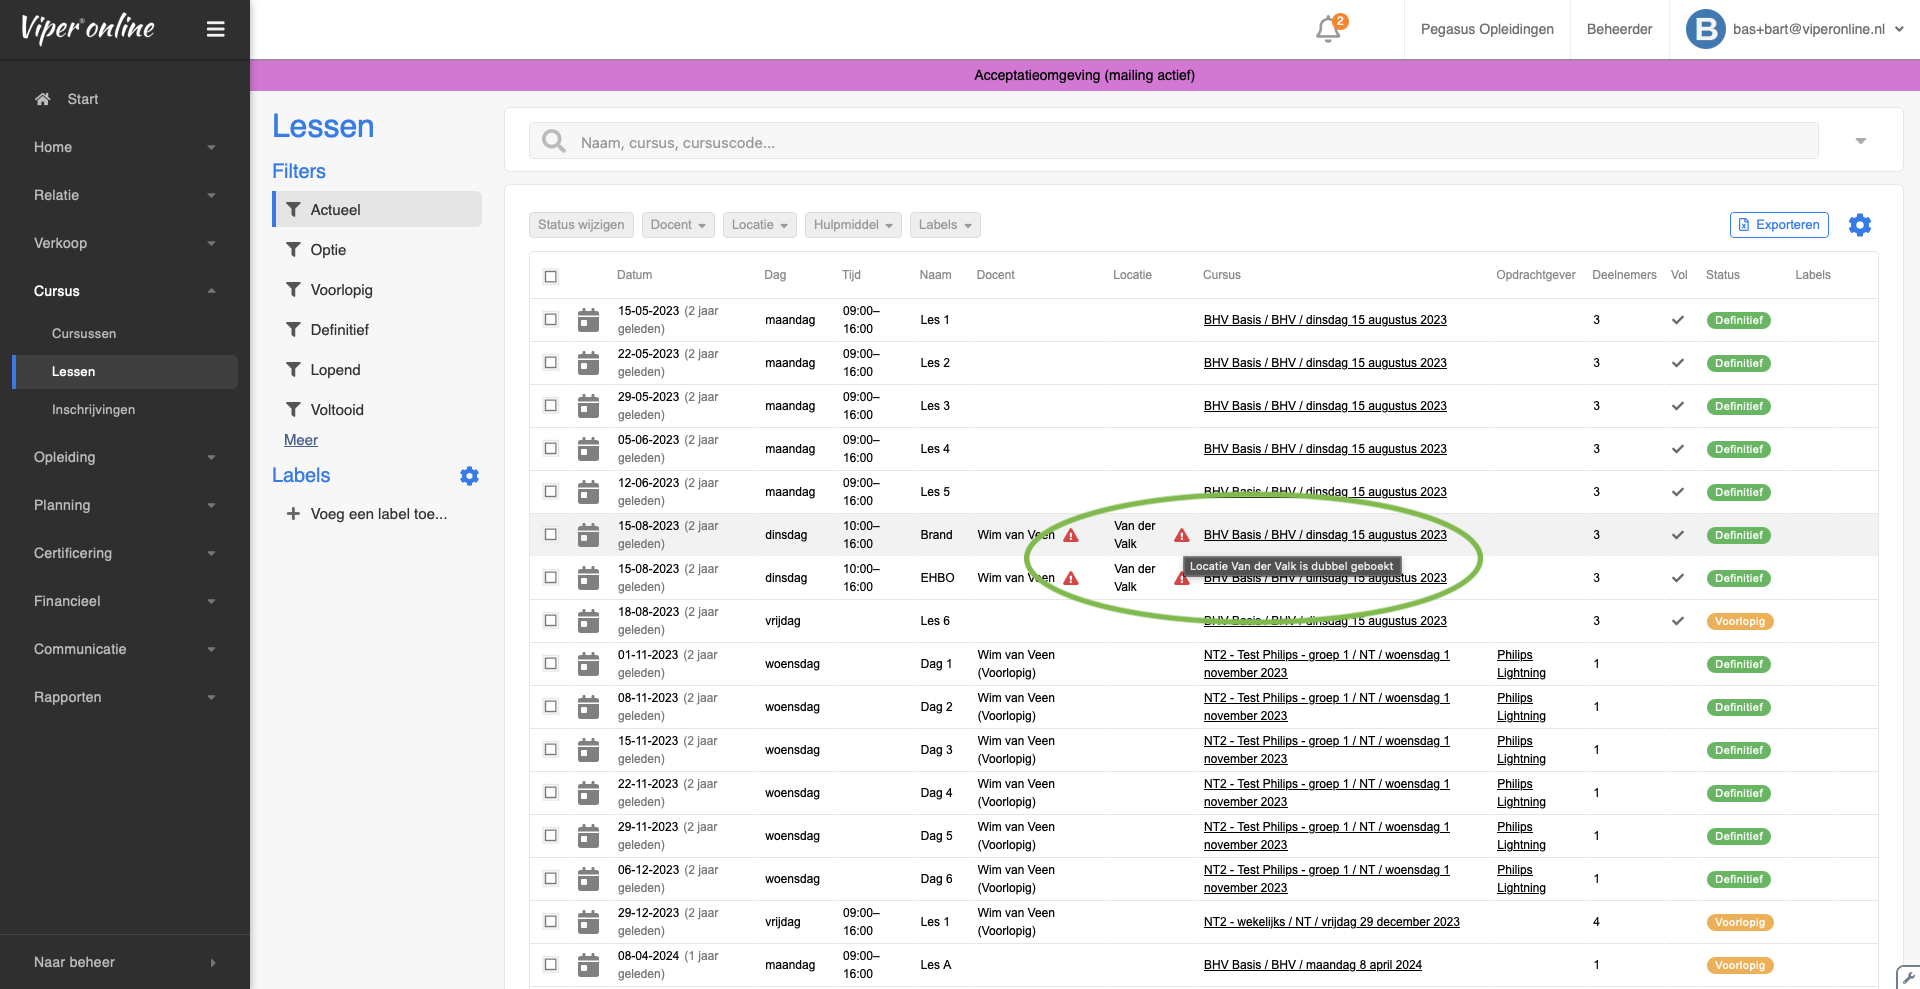Viewport: 1920px width, 989px height.
Task: Open Inschrijvingen in the Cursus menu
Action: pyautogui.click(x=93, y=410)
